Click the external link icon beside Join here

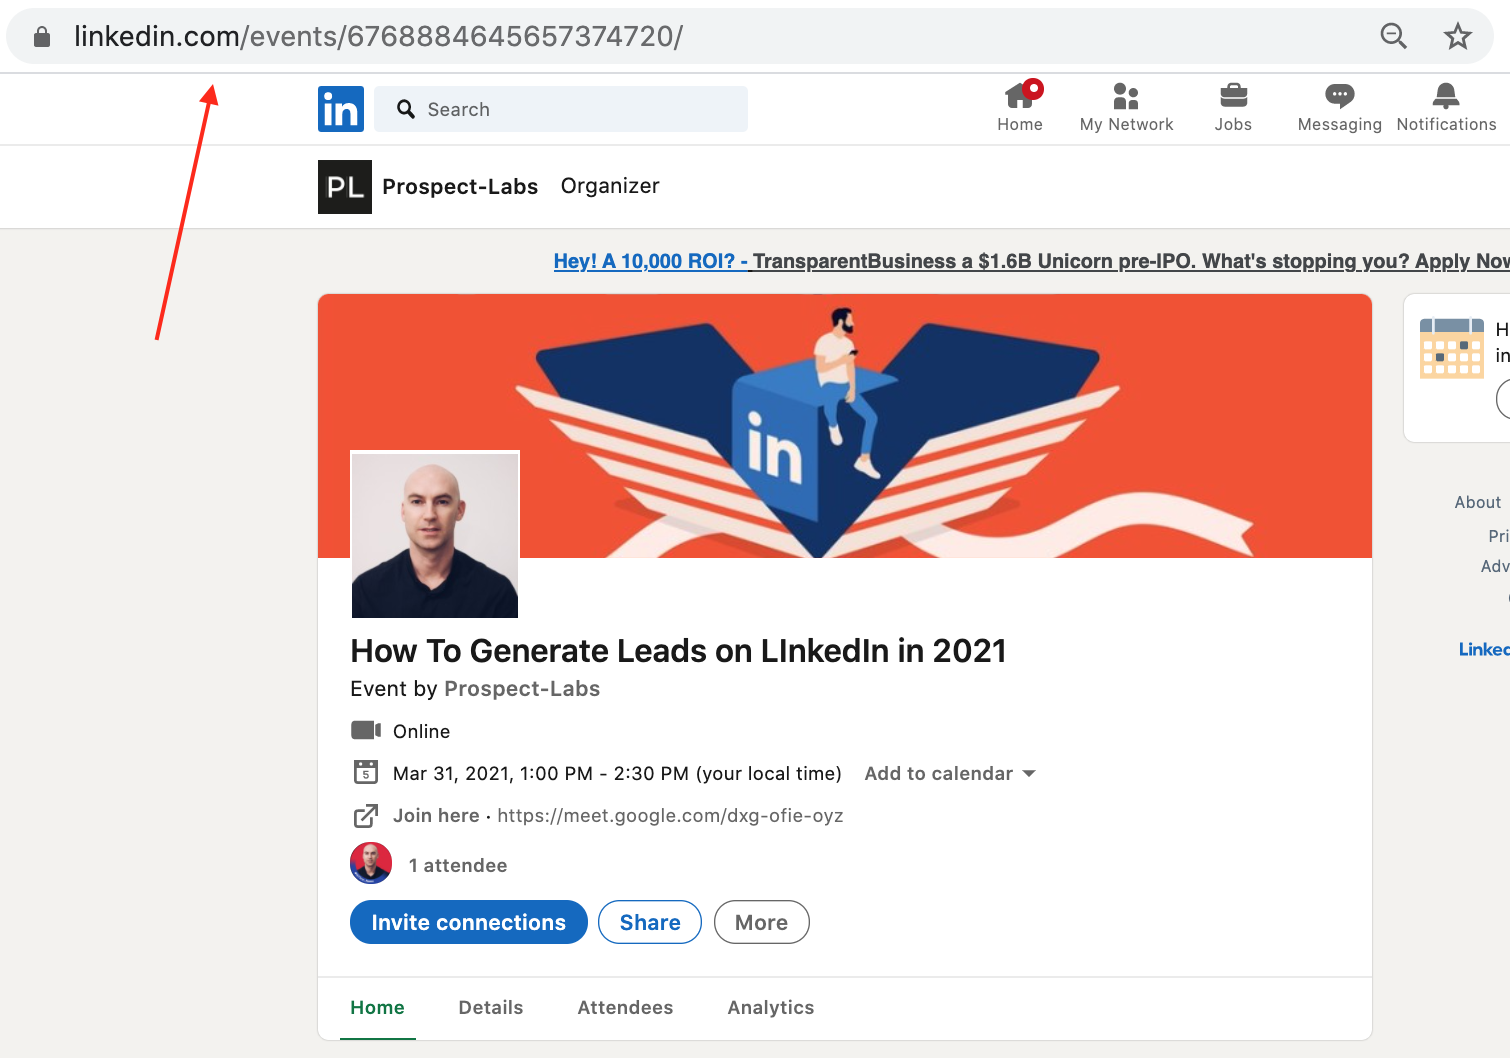click(x=366, y=816)
